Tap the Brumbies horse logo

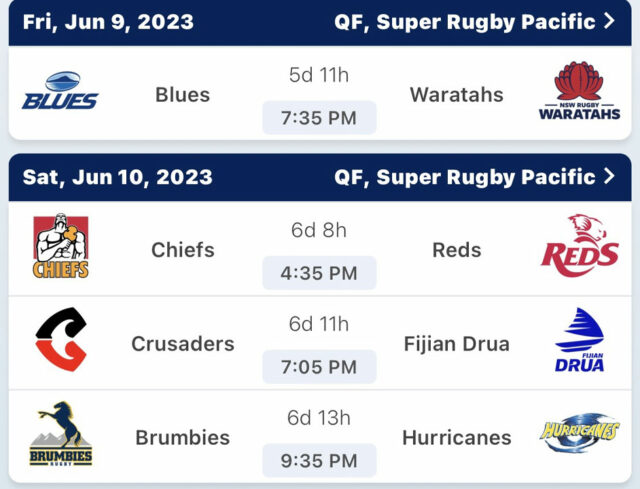coord(61,433)
